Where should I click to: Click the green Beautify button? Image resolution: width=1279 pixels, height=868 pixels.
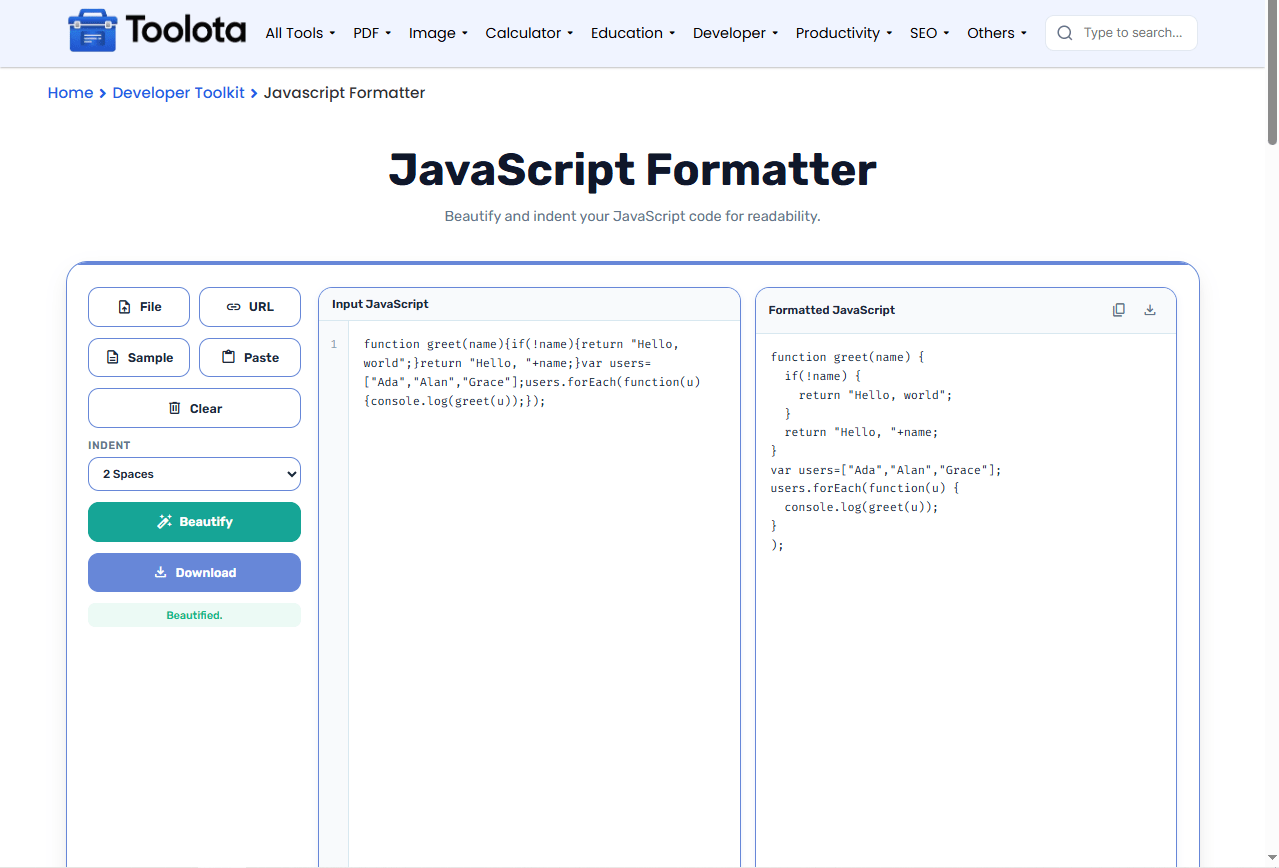click(194, 522)
